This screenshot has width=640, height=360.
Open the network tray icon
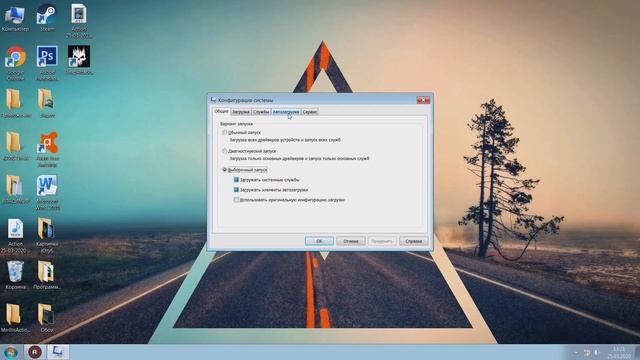click(587, 352)
